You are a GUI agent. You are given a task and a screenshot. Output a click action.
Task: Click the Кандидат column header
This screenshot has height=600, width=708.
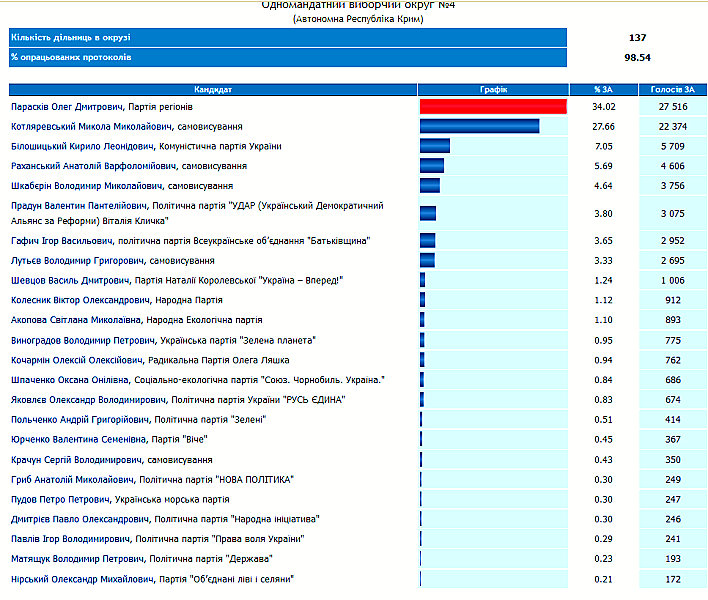(x=213, y=90)
